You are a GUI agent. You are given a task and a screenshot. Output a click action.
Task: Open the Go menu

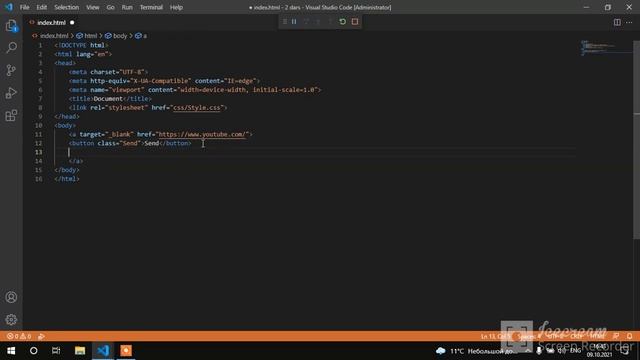tap(111, 7)
